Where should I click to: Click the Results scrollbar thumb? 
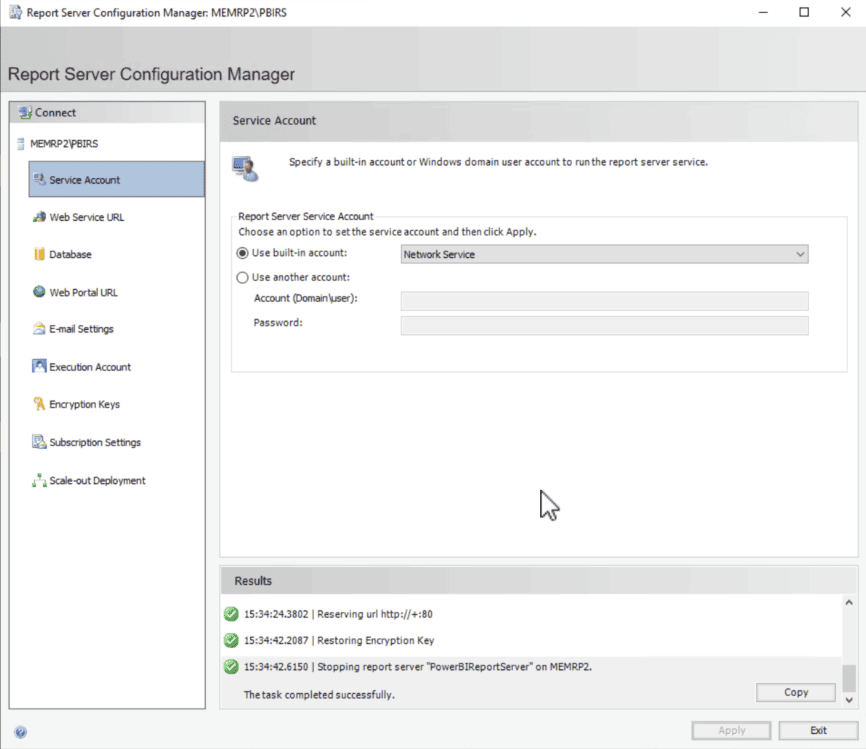[849, 678]
